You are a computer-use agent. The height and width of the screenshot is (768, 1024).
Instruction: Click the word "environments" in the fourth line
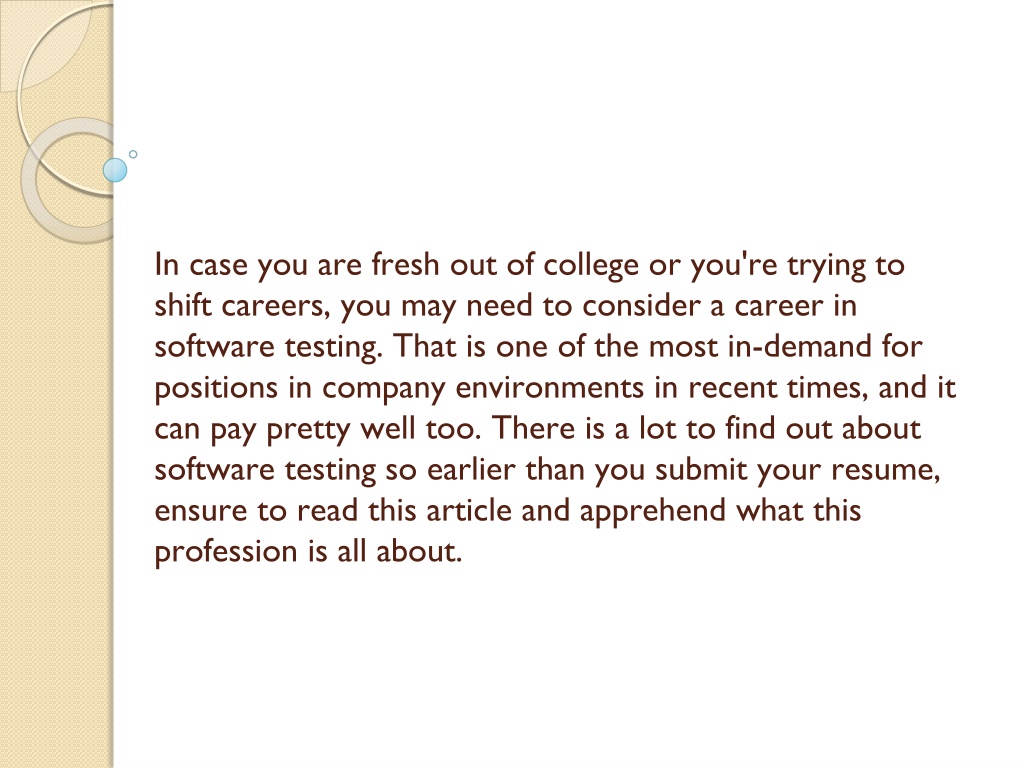pyautogui.click(x=549, y=388)
